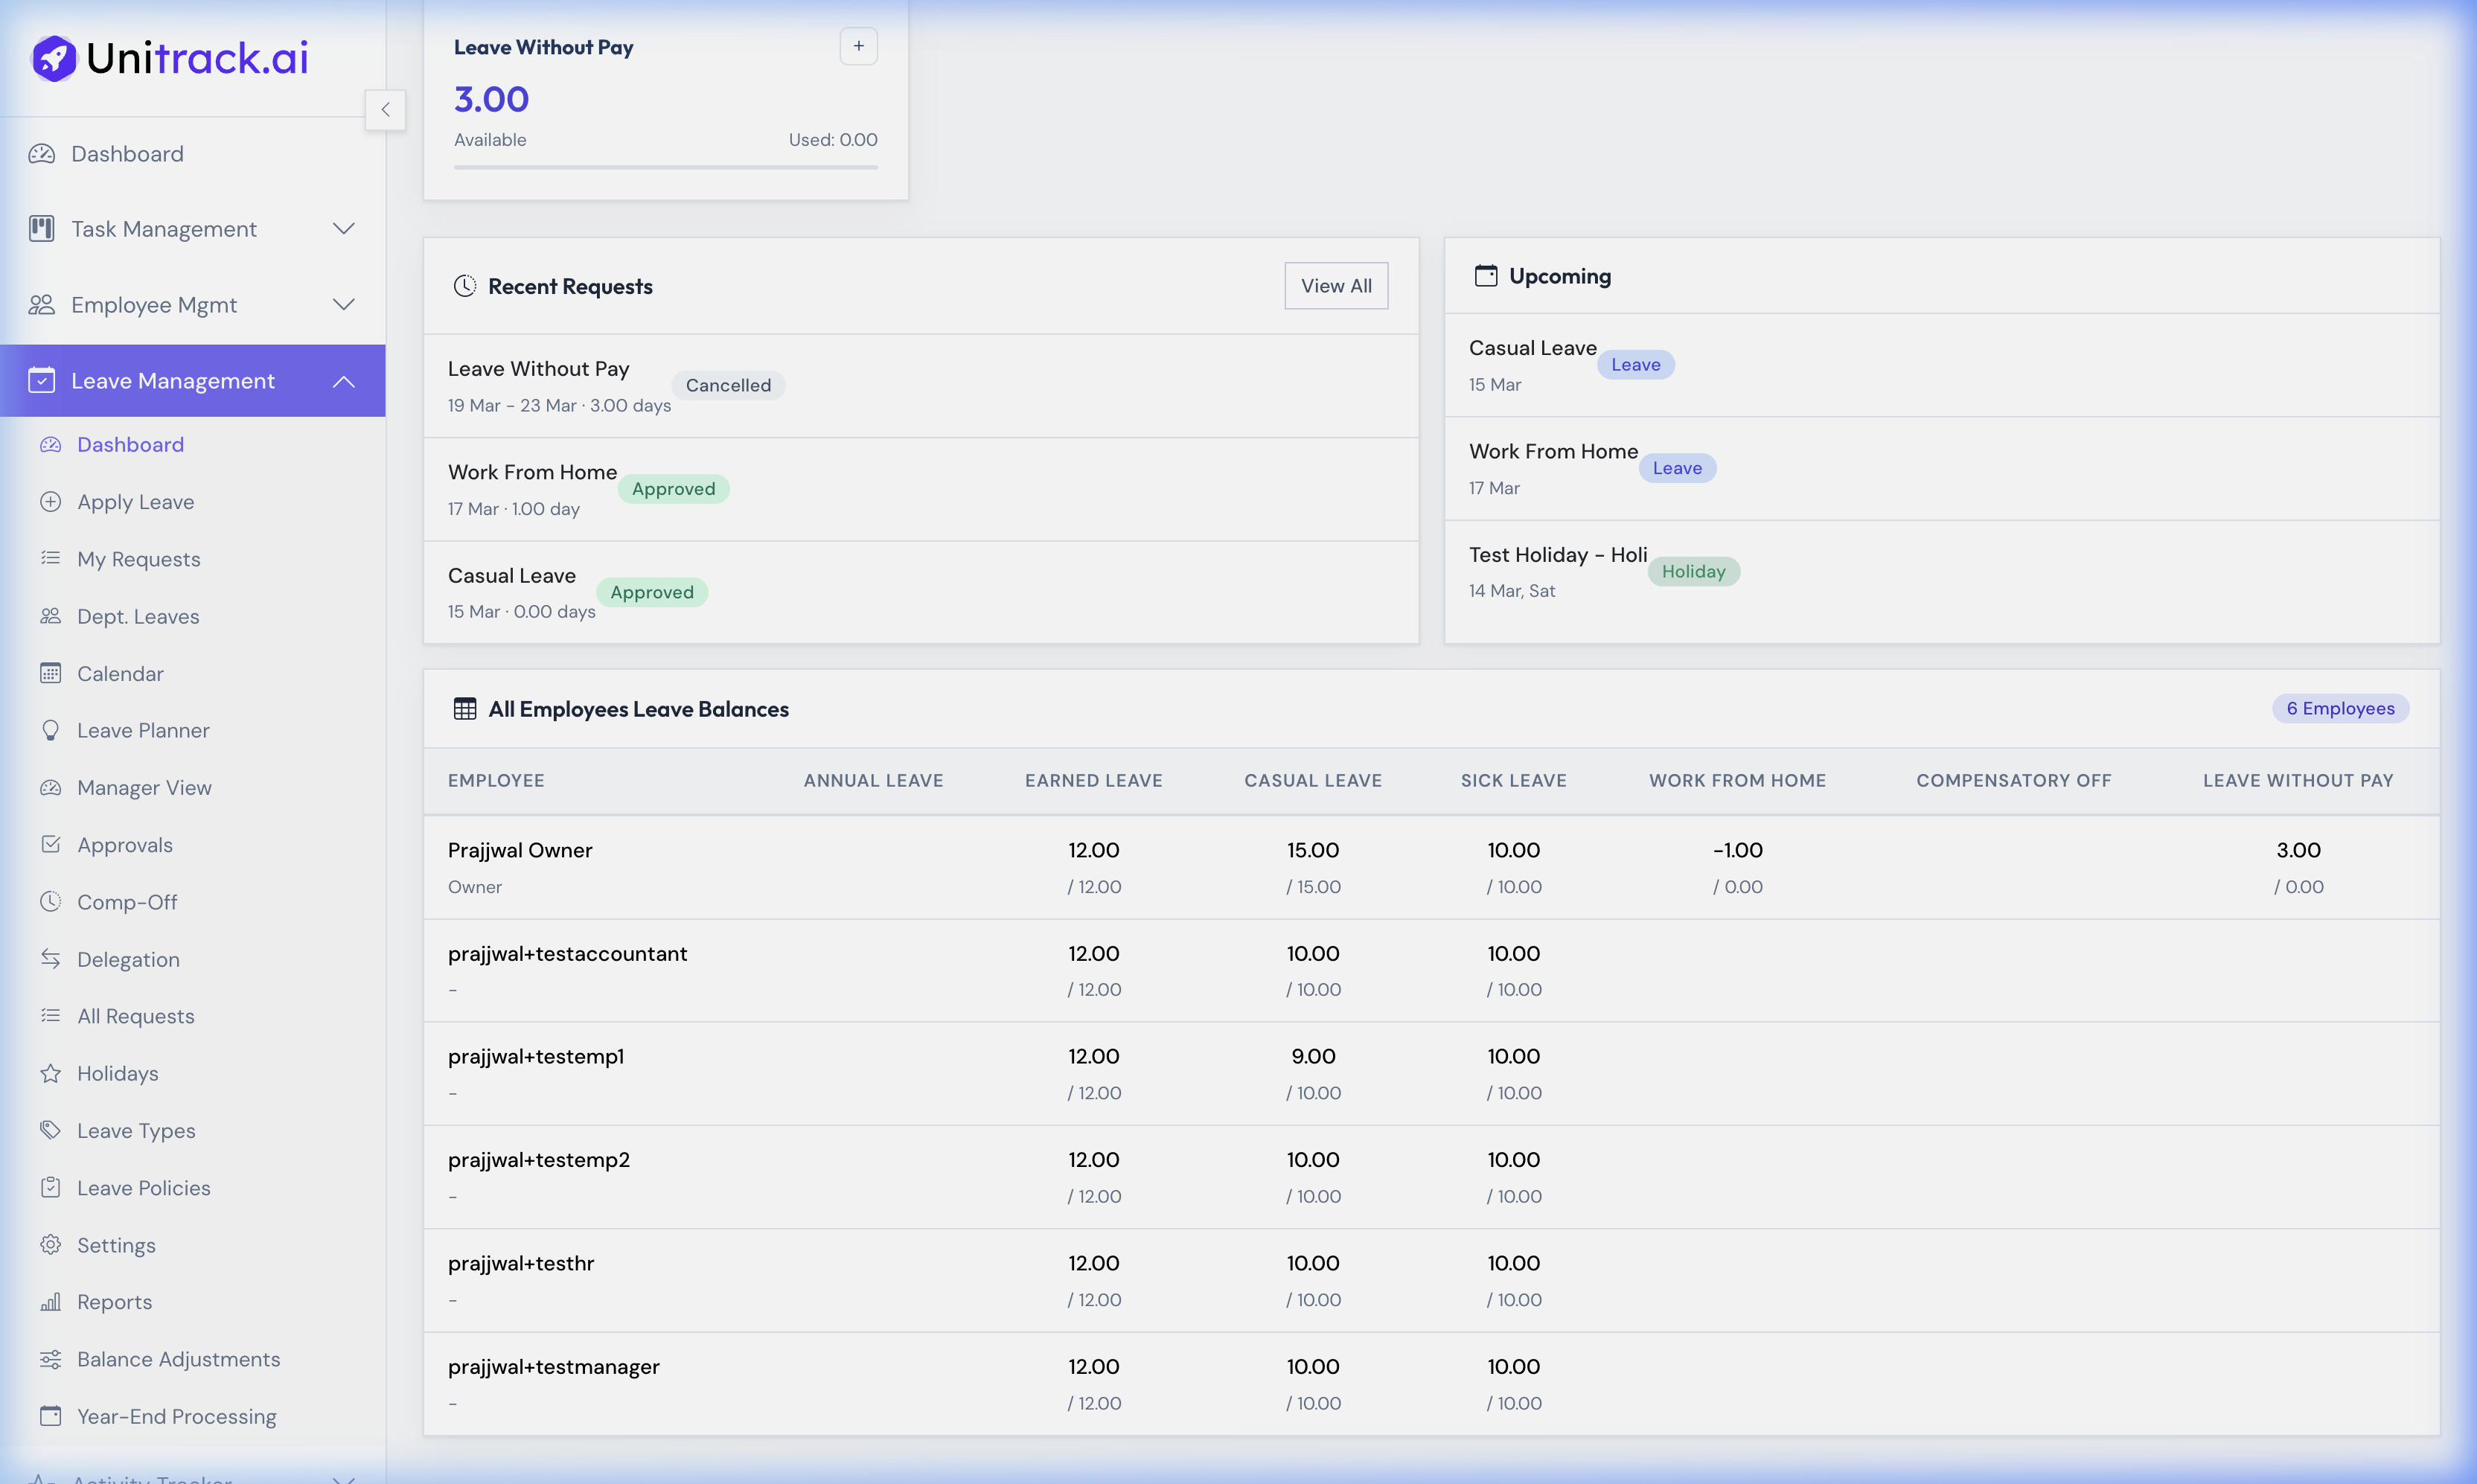
Task: Open the Calendar section icon
Action: pos(52,673)
